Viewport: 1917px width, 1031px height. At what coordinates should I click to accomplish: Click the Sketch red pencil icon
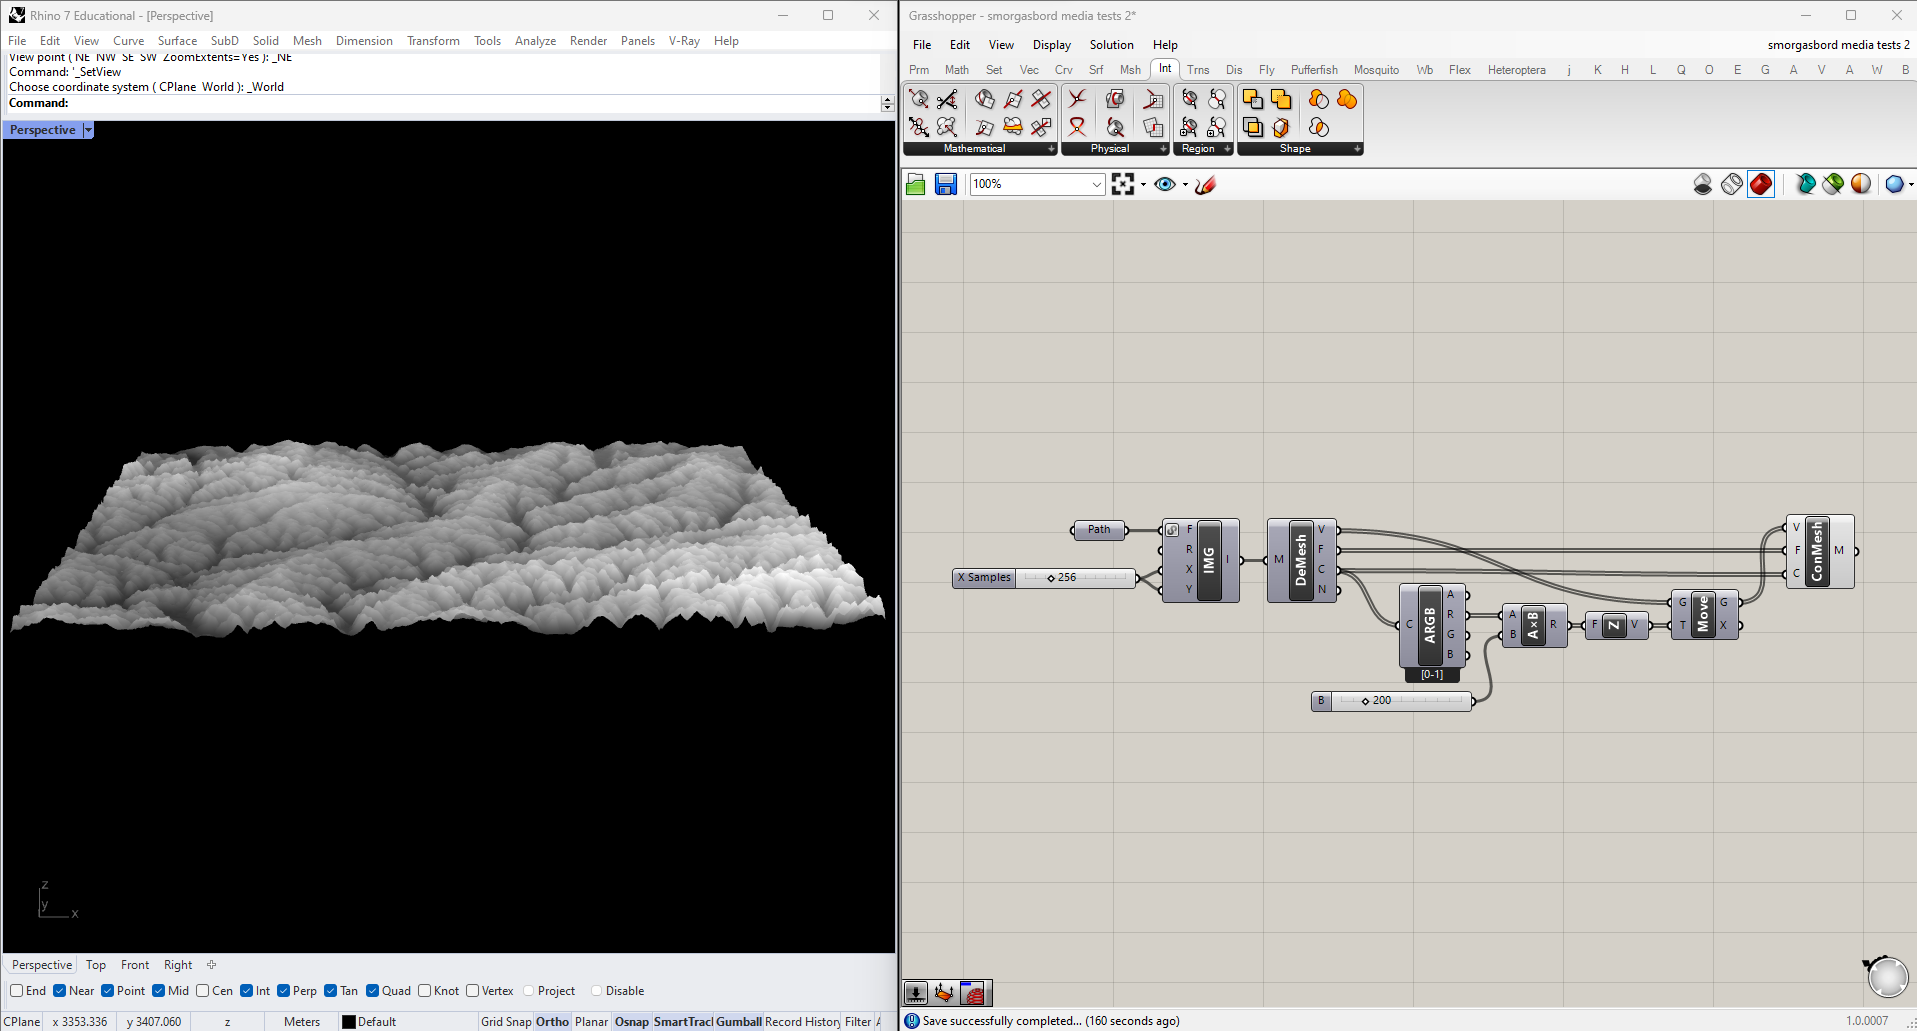click(1205, 184)
